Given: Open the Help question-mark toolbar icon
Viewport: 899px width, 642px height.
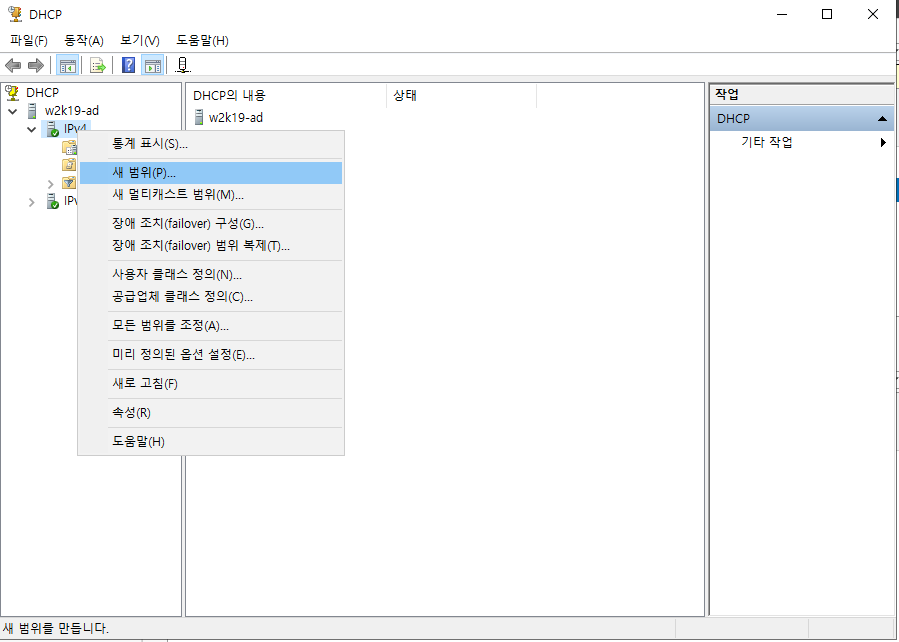Looking at the screenshot, I should click(x=129, y=65).
